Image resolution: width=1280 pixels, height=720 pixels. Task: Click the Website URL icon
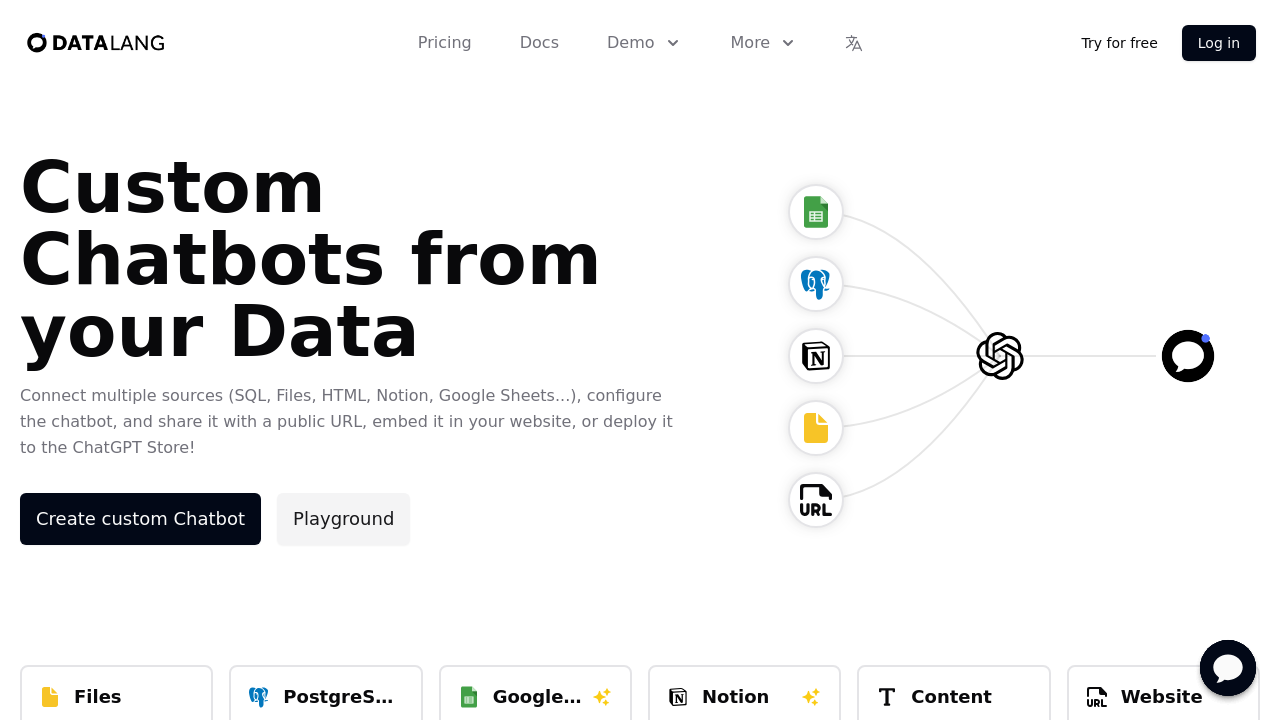coord(1096,697)
